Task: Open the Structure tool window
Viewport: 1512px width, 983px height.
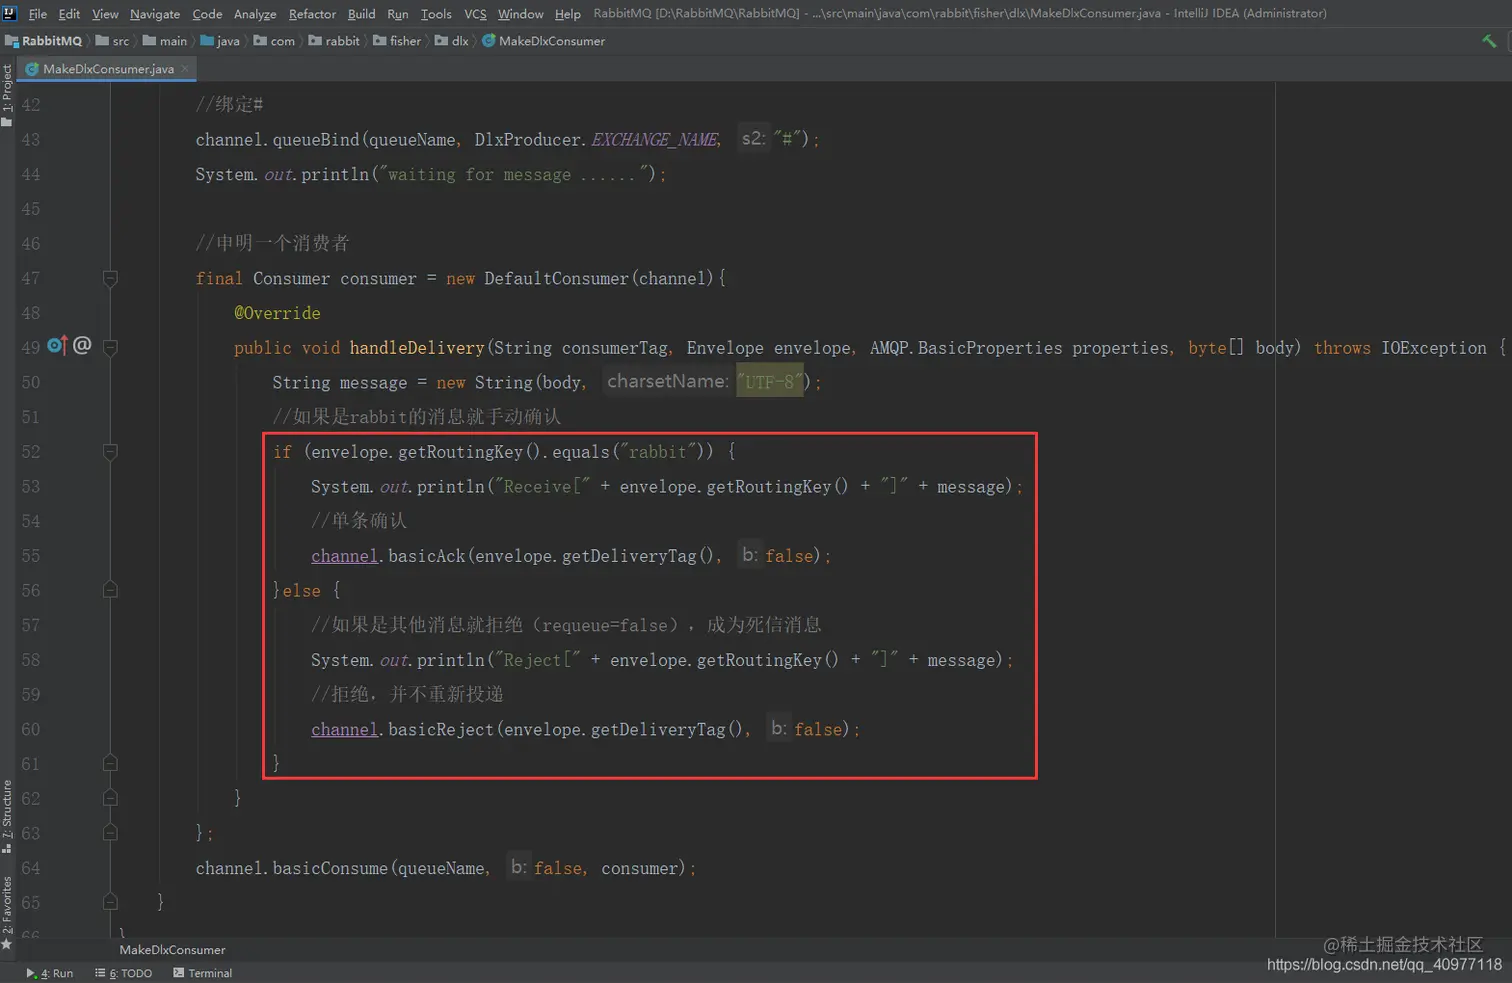Action: tap(7, 815)
